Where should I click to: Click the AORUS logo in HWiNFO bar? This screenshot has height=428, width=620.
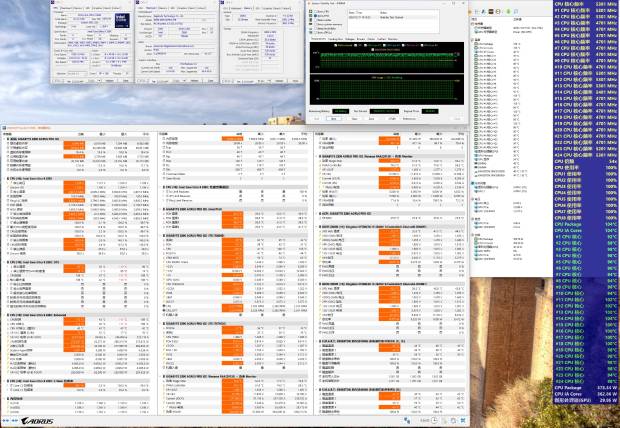(x=37, y=420)
